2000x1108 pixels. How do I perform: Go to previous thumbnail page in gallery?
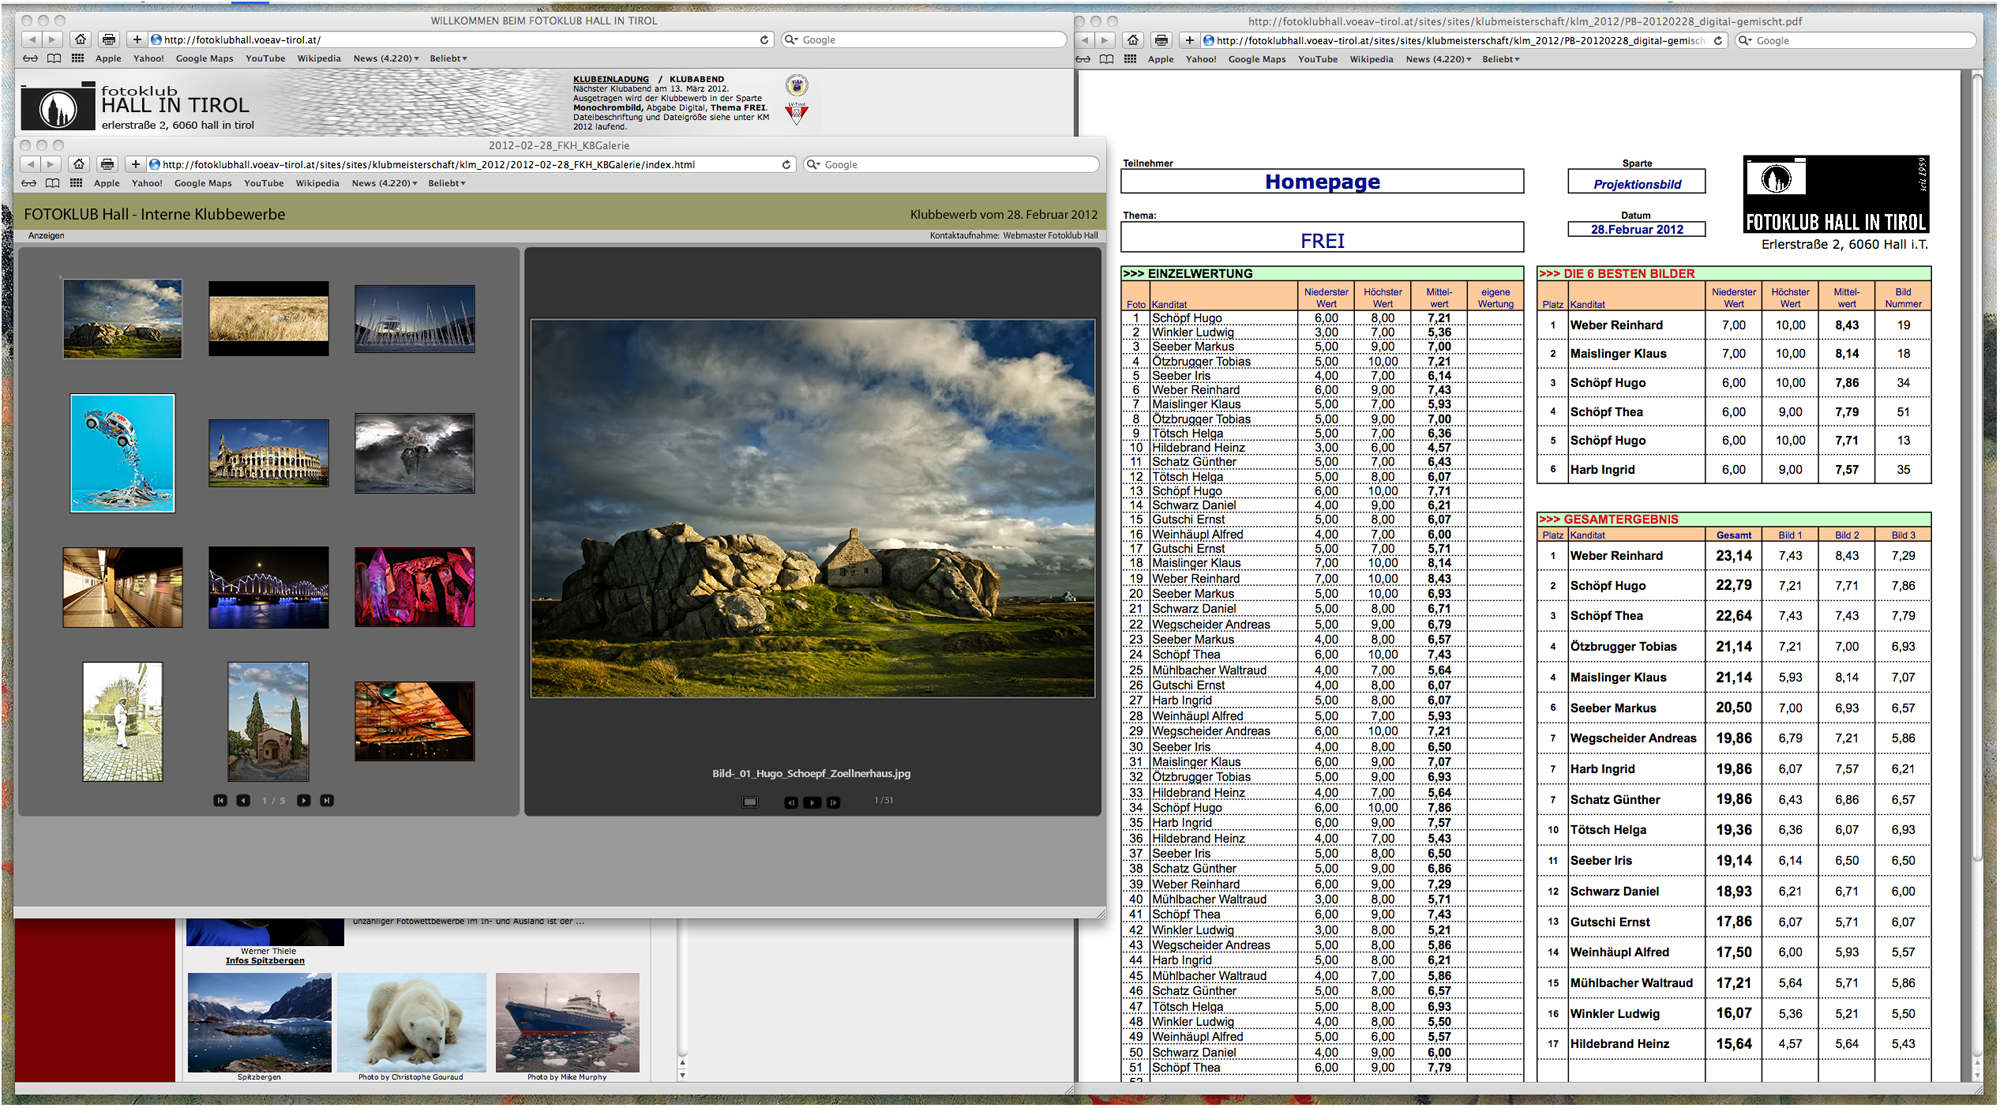click(x=243, y=801)
